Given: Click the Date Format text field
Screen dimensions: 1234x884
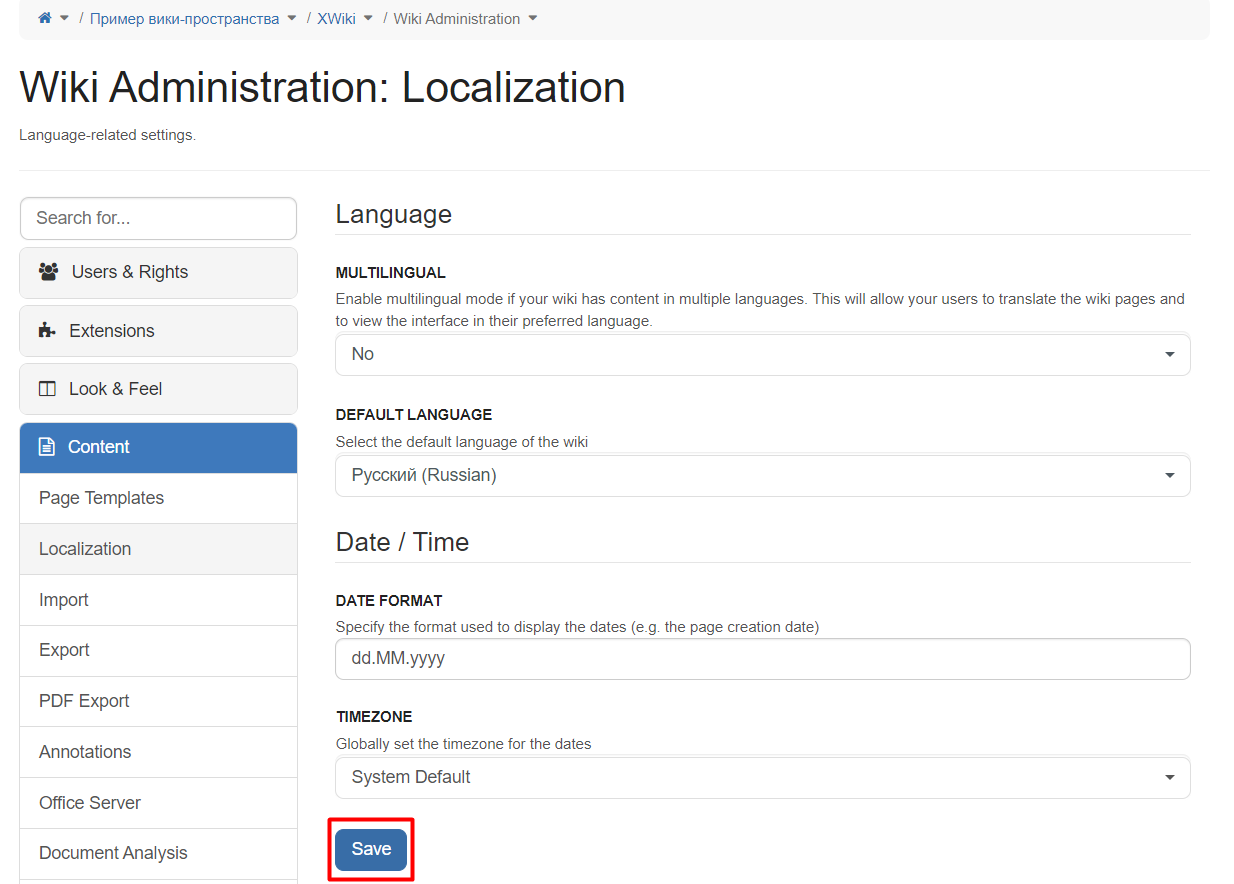Looking at the screenshot, I should [762, 659].
